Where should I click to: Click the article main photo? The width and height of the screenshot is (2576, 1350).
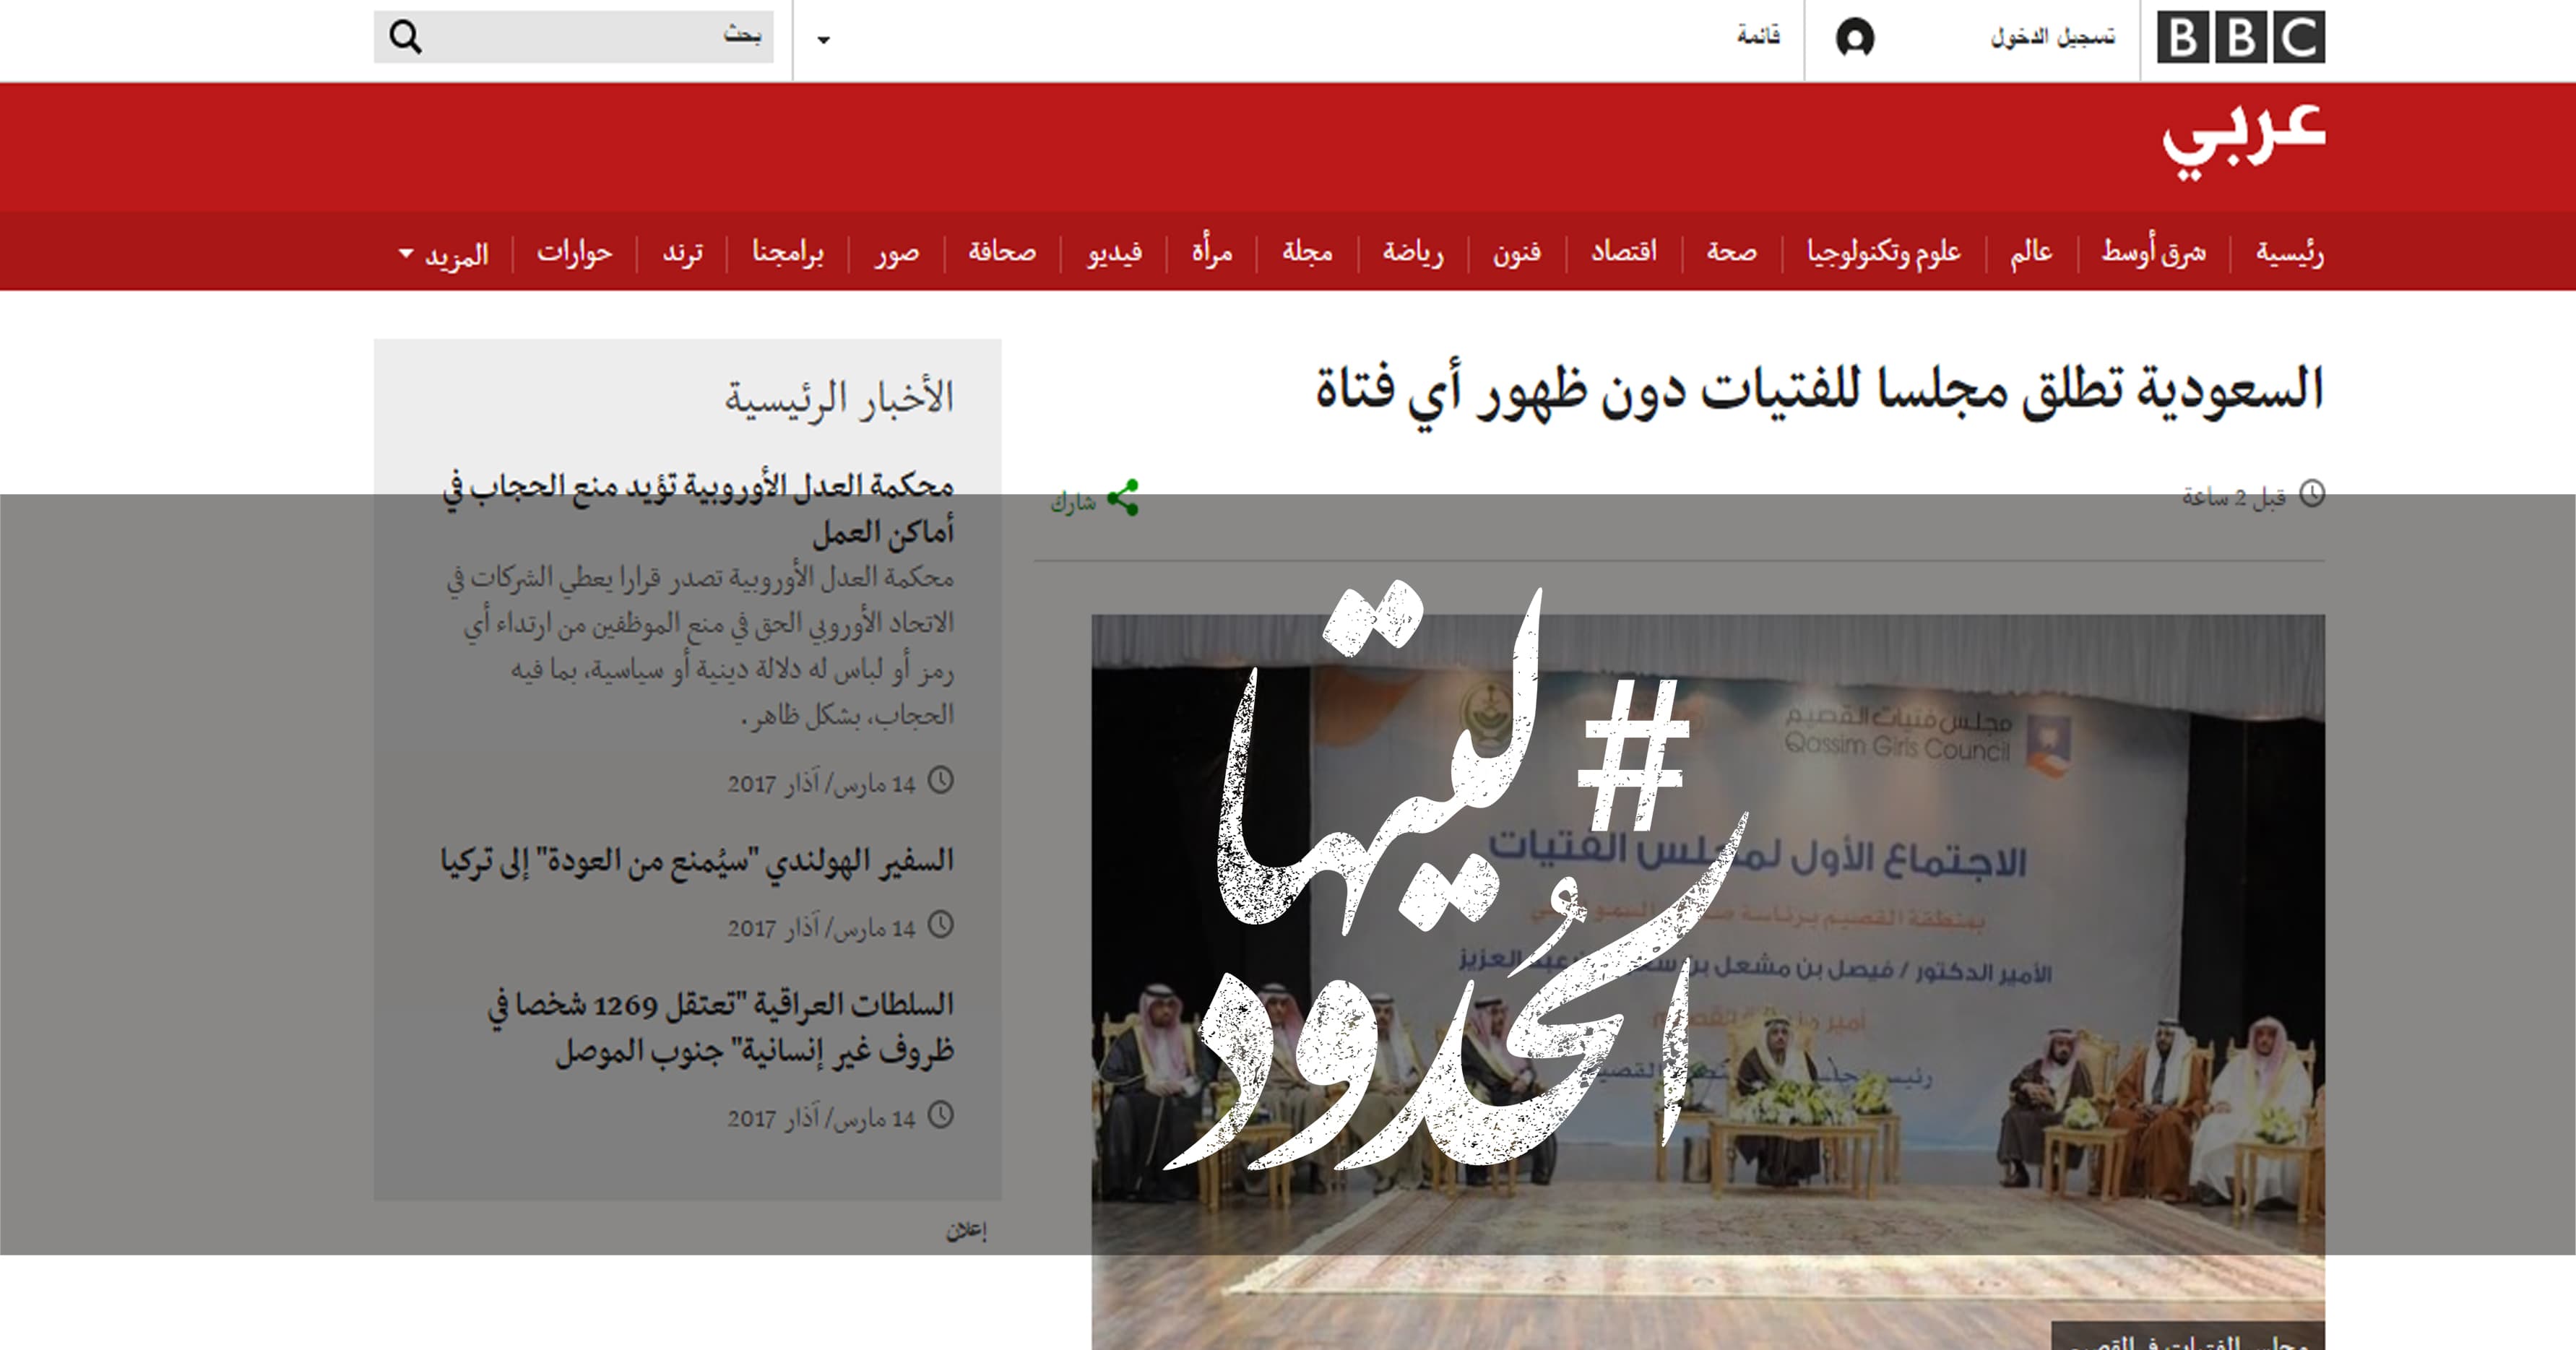1708,982
